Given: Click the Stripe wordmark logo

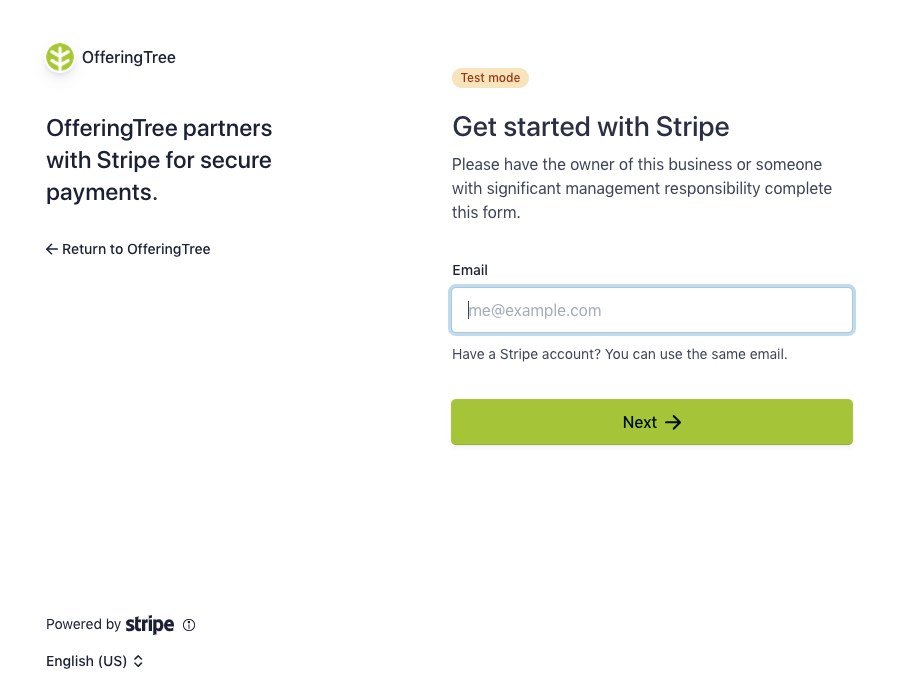Looking at the screenshot, I should pos(150,625).
